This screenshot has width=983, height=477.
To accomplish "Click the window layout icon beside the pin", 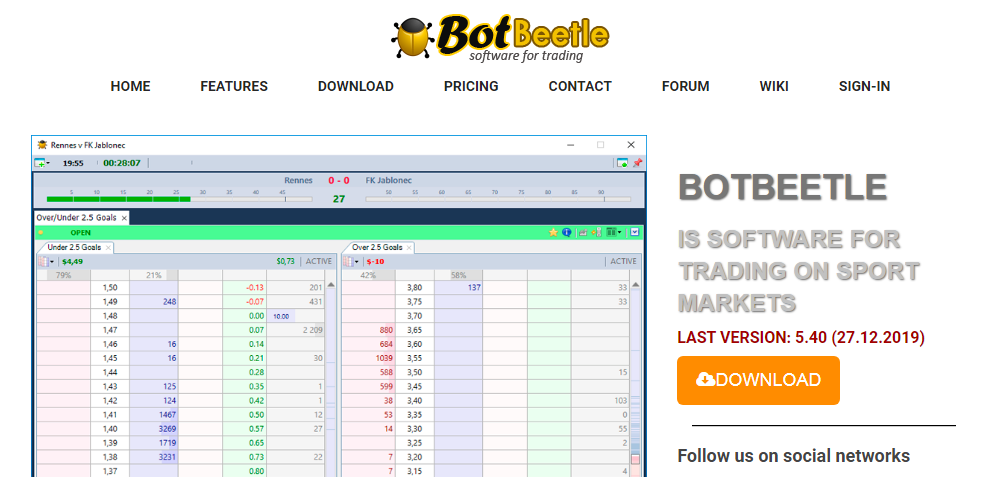I will click(622, 163).
